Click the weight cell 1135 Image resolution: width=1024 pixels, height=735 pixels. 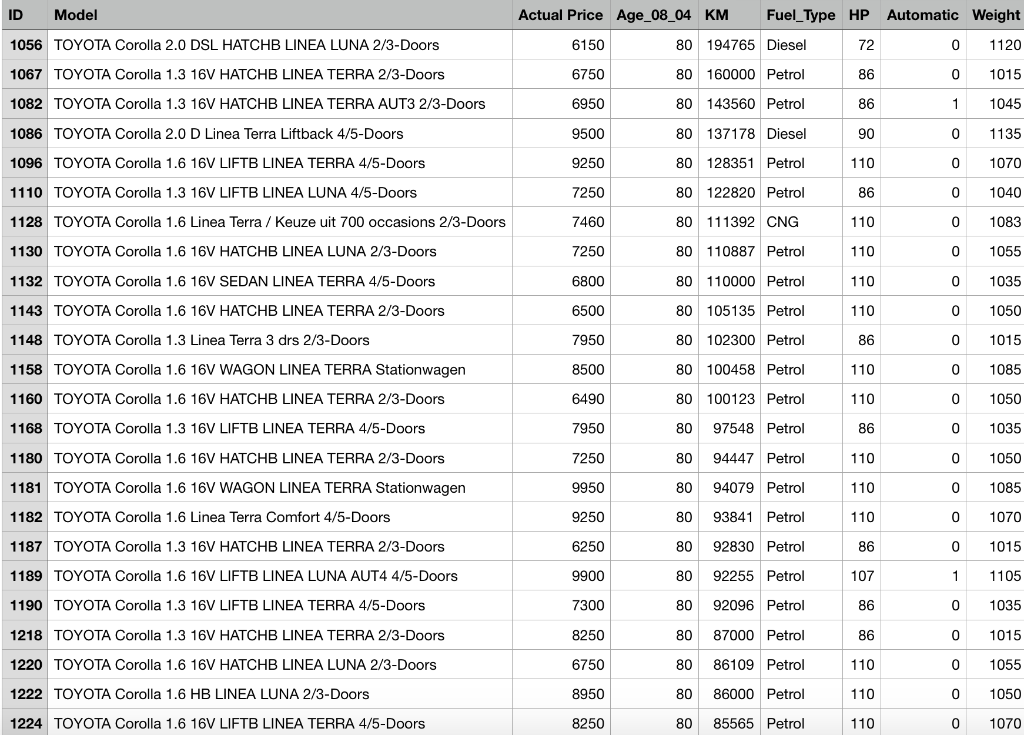point(995,134)
